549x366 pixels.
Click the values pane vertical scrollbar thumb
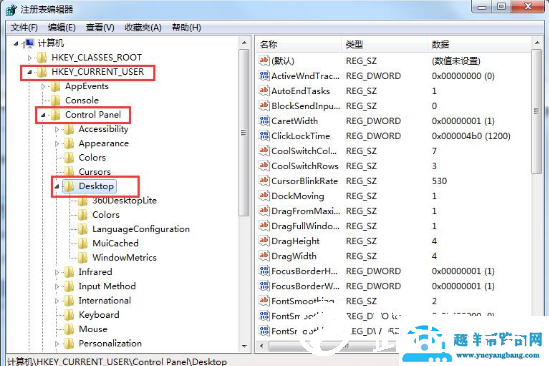pos(537,111)
